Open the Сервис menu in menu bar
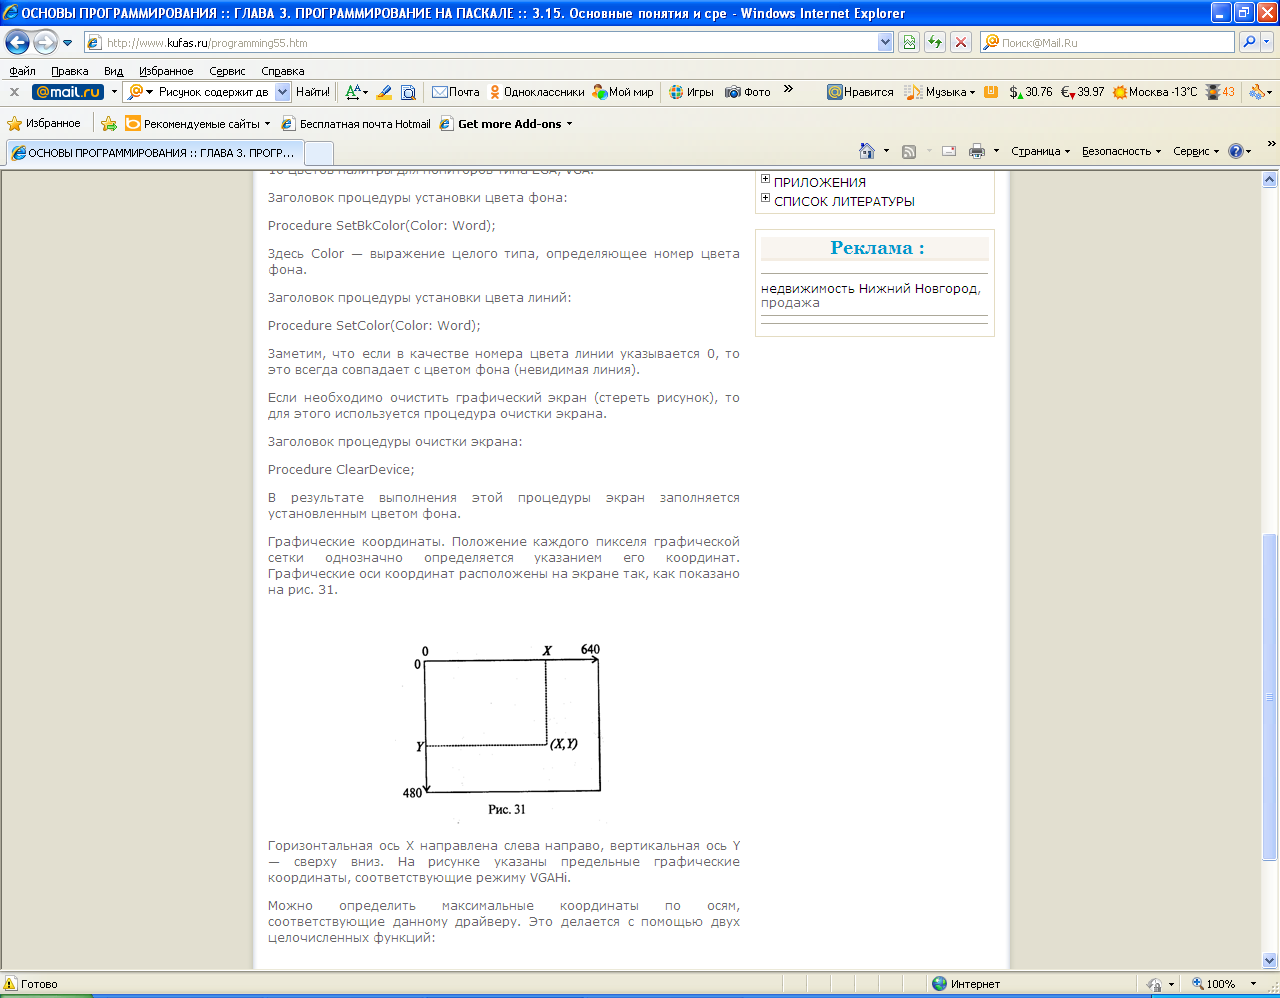The image size is (1280, 998). coord(227,71)
